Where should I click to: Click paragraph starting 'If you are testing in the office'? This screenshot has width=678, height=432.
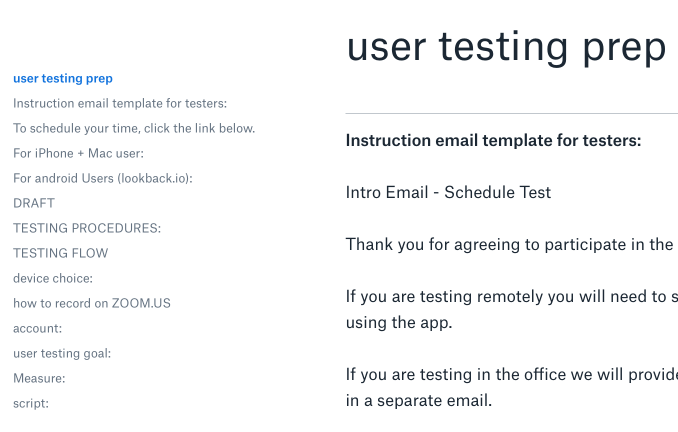511,387
